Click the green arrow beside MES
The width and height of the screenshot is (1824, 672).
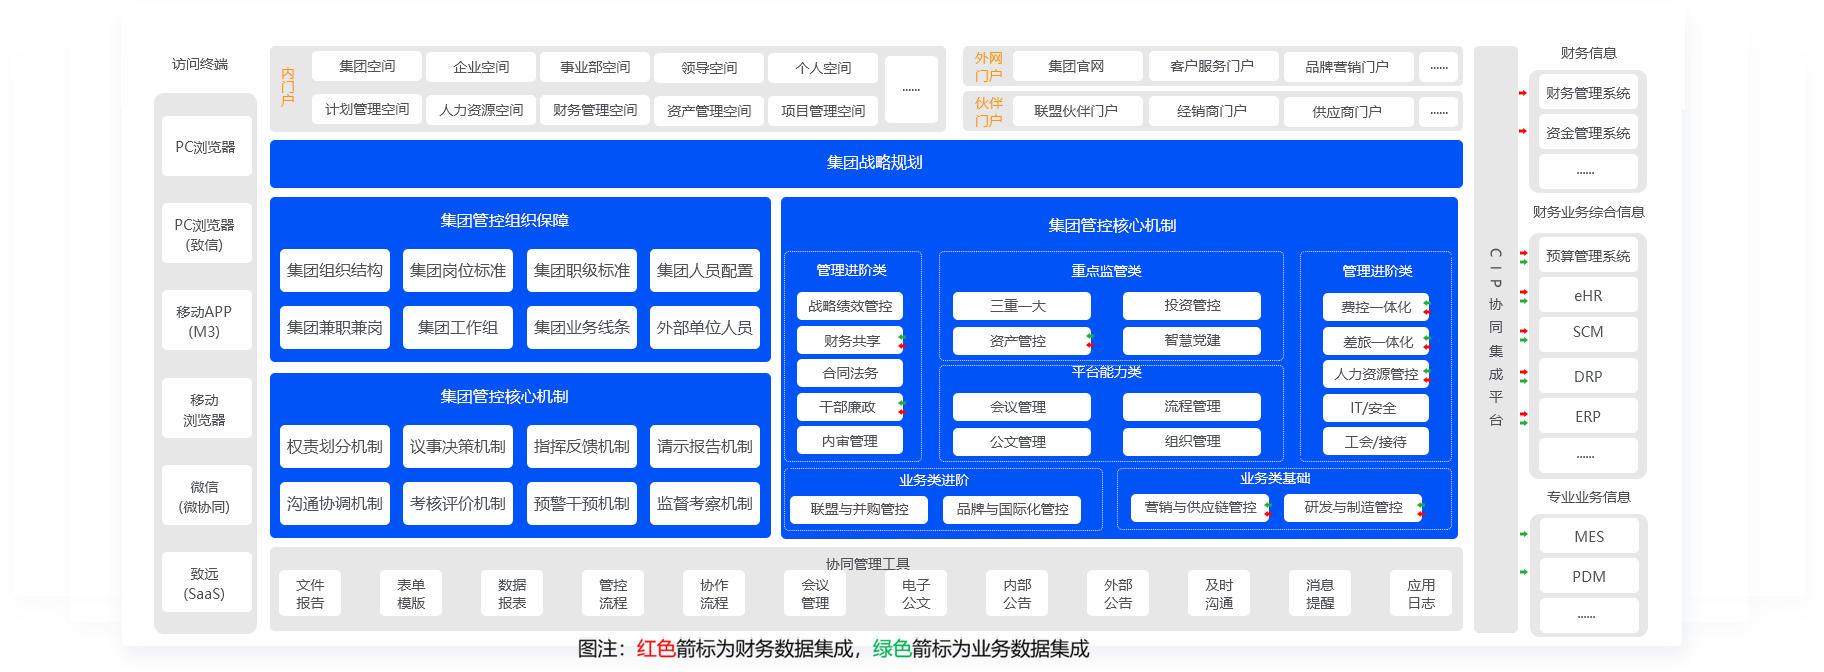[1524, 535]
